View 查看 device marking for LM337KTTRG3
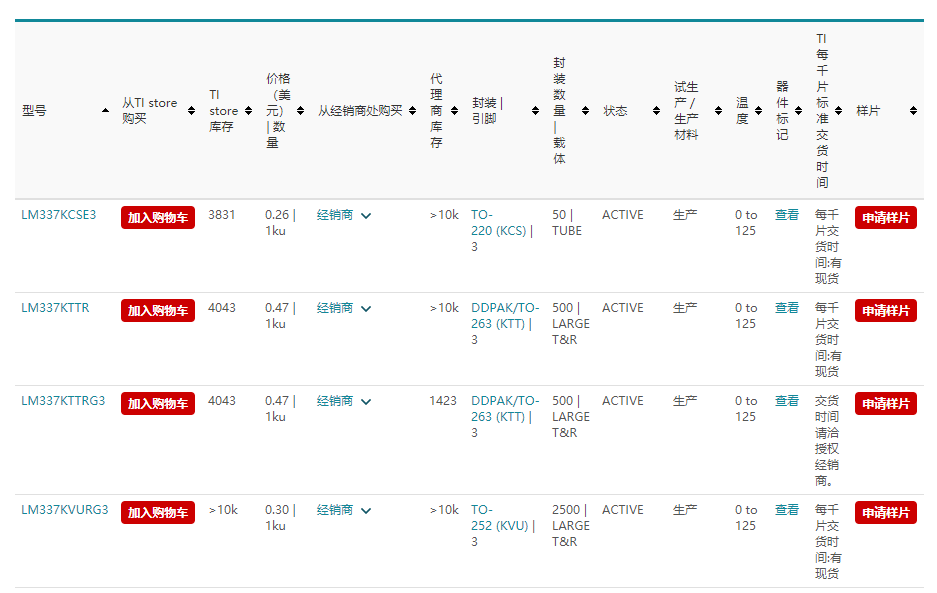 point(786,401)
